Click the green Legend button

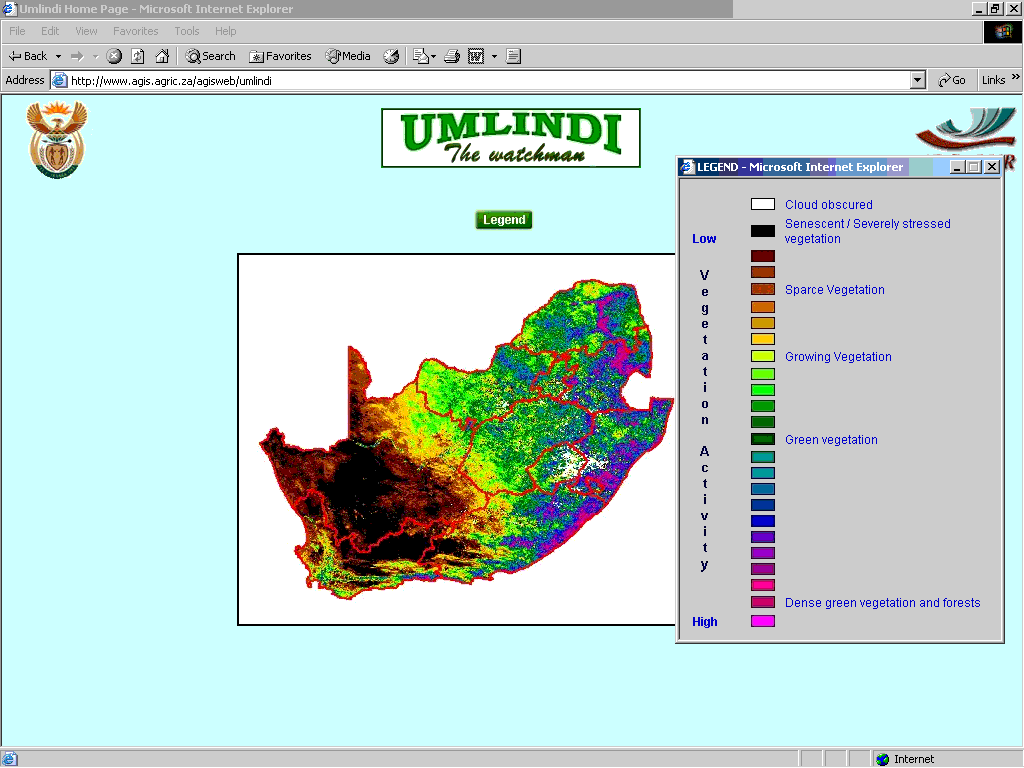pos(504,220)
